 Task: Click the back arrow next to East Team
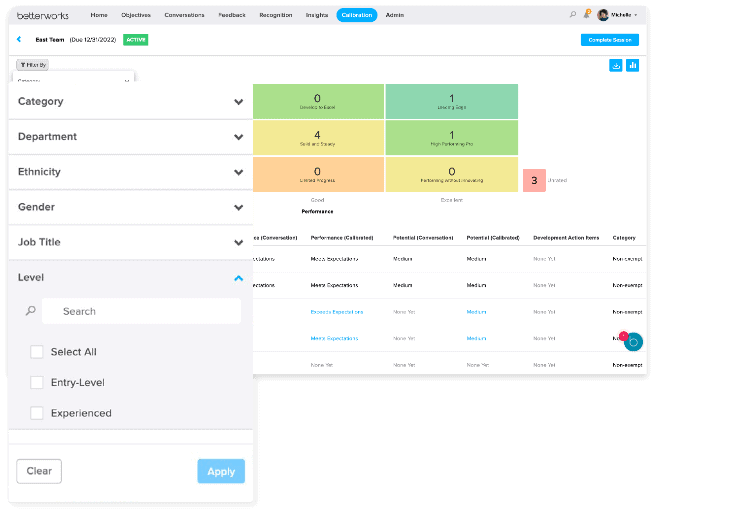pos(19,40)
